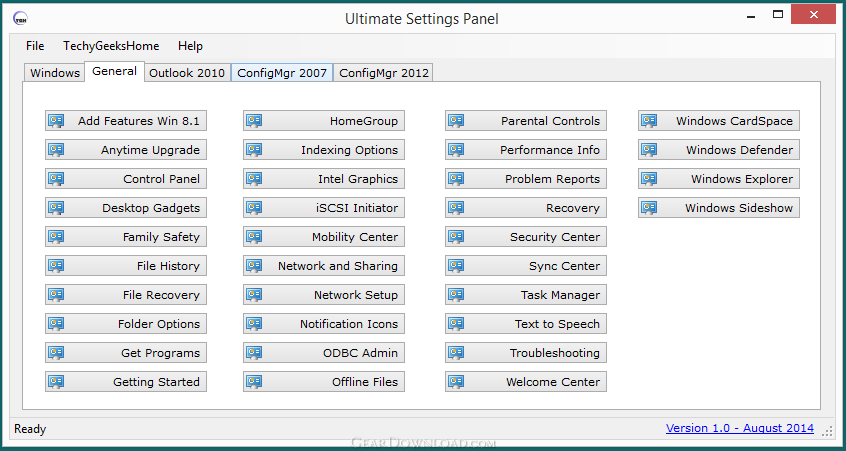Select the General tab
846x451 pixels.
click(114, 71)
